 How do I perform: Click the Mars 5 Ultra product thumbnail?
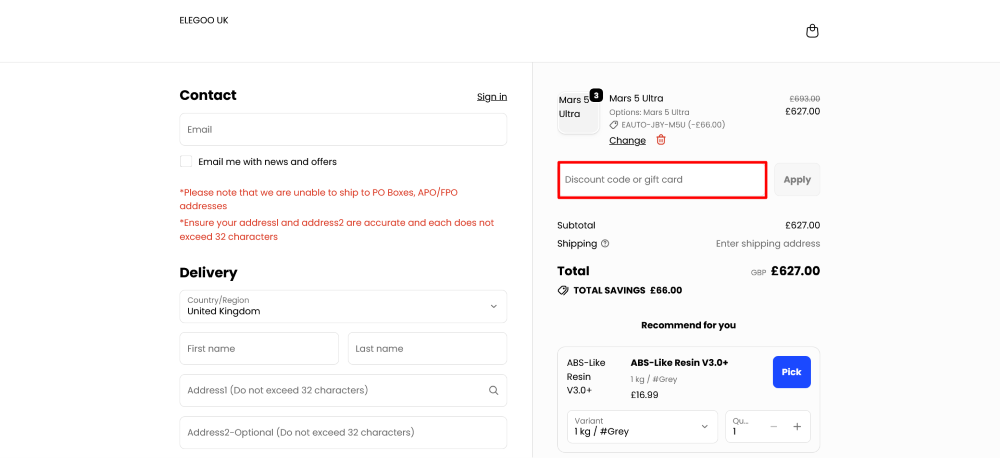pyautogui.click(x=578, y=113)
